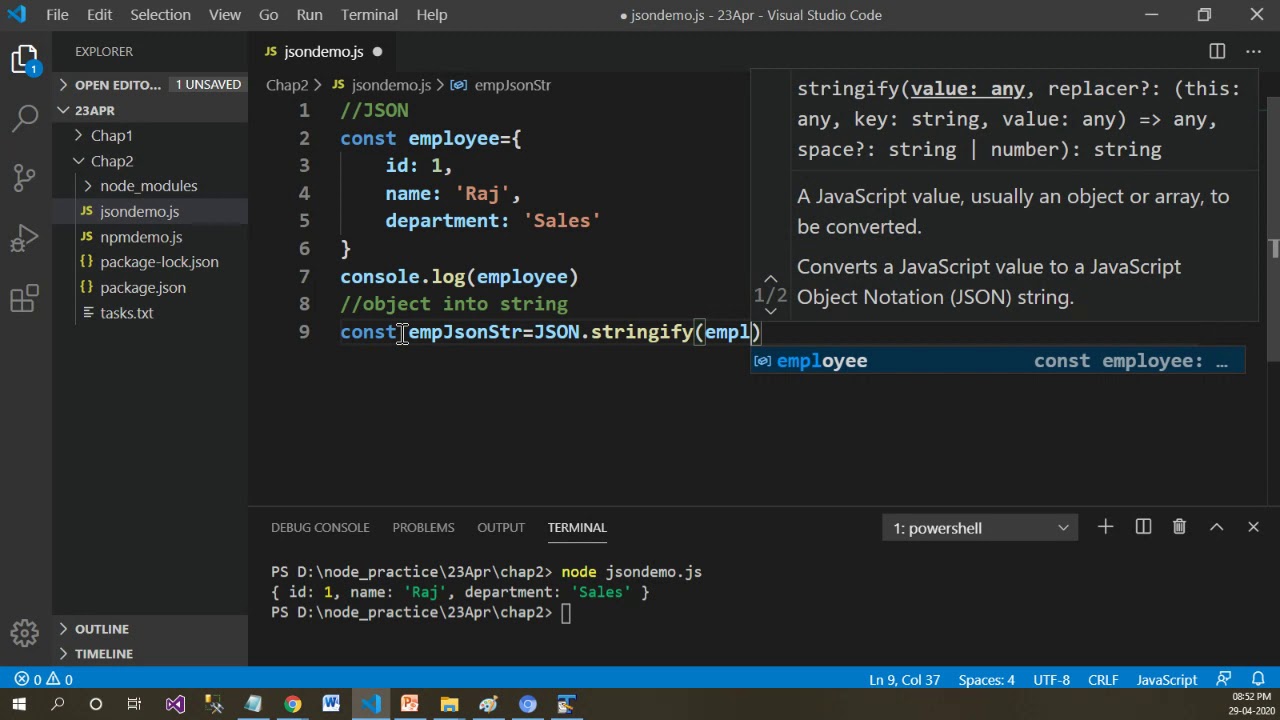Screen dimensions: 1280x720
Task: Open File Explorer from taskbar
Action: [x=449, y=705]
